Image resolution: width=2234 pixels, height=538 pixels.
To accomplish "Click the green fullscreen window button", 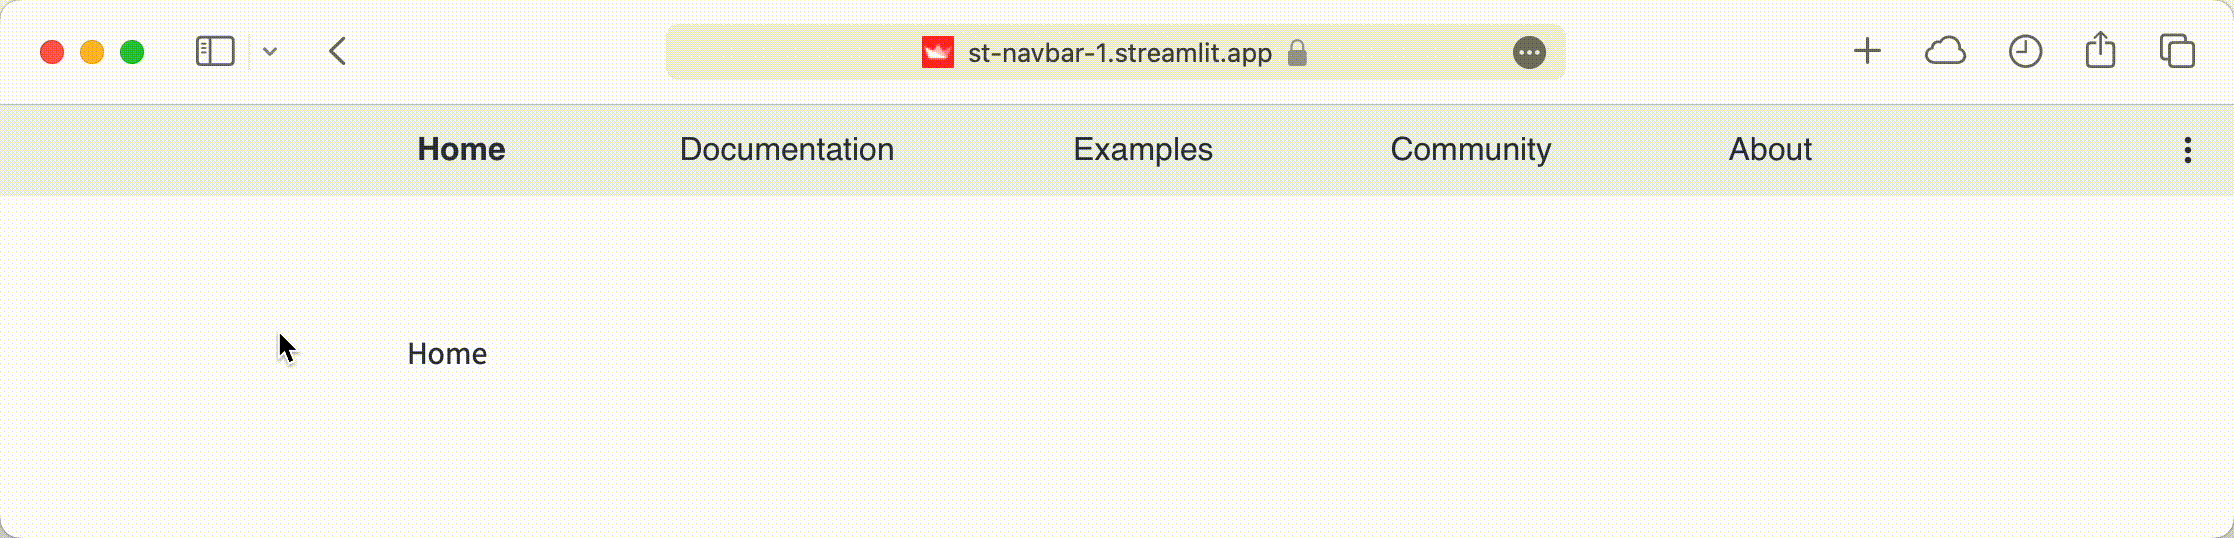I will [x=132, y=52].
